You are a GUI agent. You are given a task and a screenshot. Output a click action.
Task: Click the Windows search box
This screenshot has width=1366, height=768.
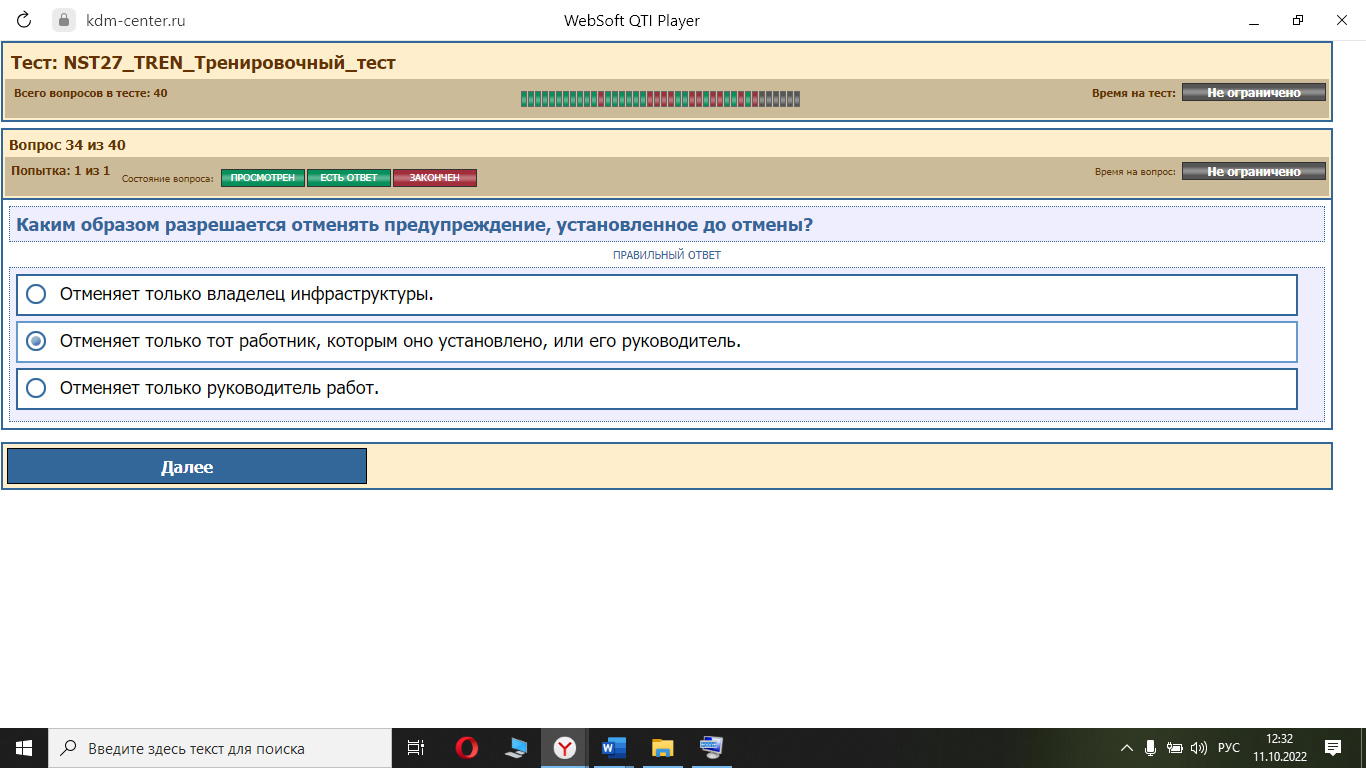220,748
